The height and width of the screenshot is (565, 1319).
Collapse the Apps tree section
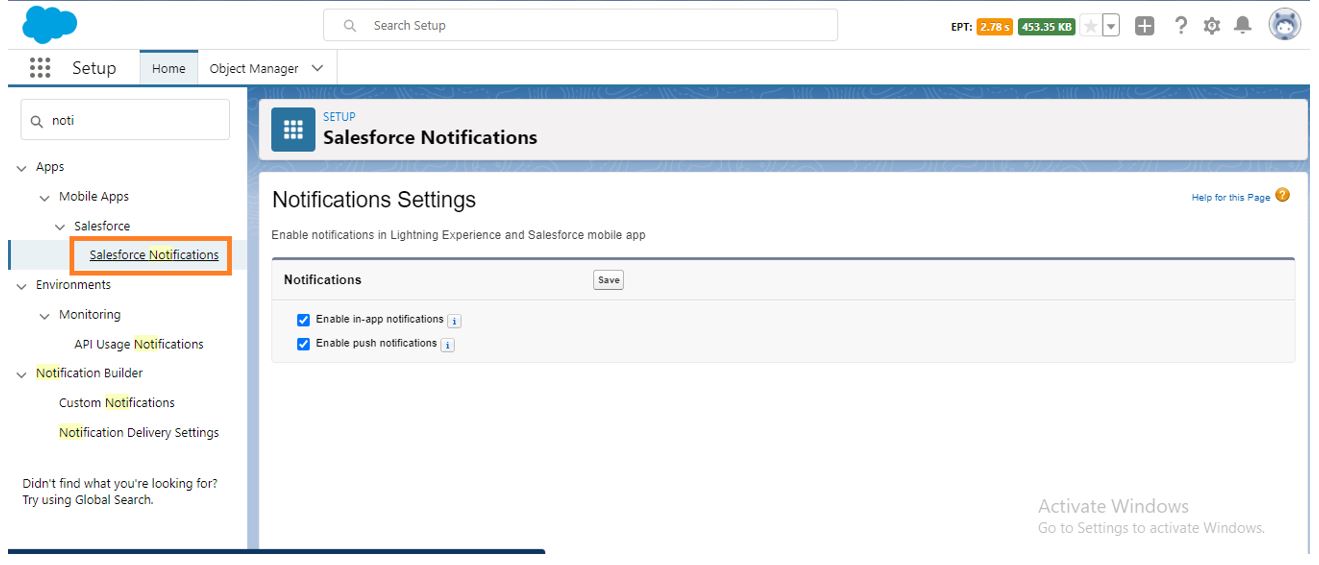(x=22, y=168)
